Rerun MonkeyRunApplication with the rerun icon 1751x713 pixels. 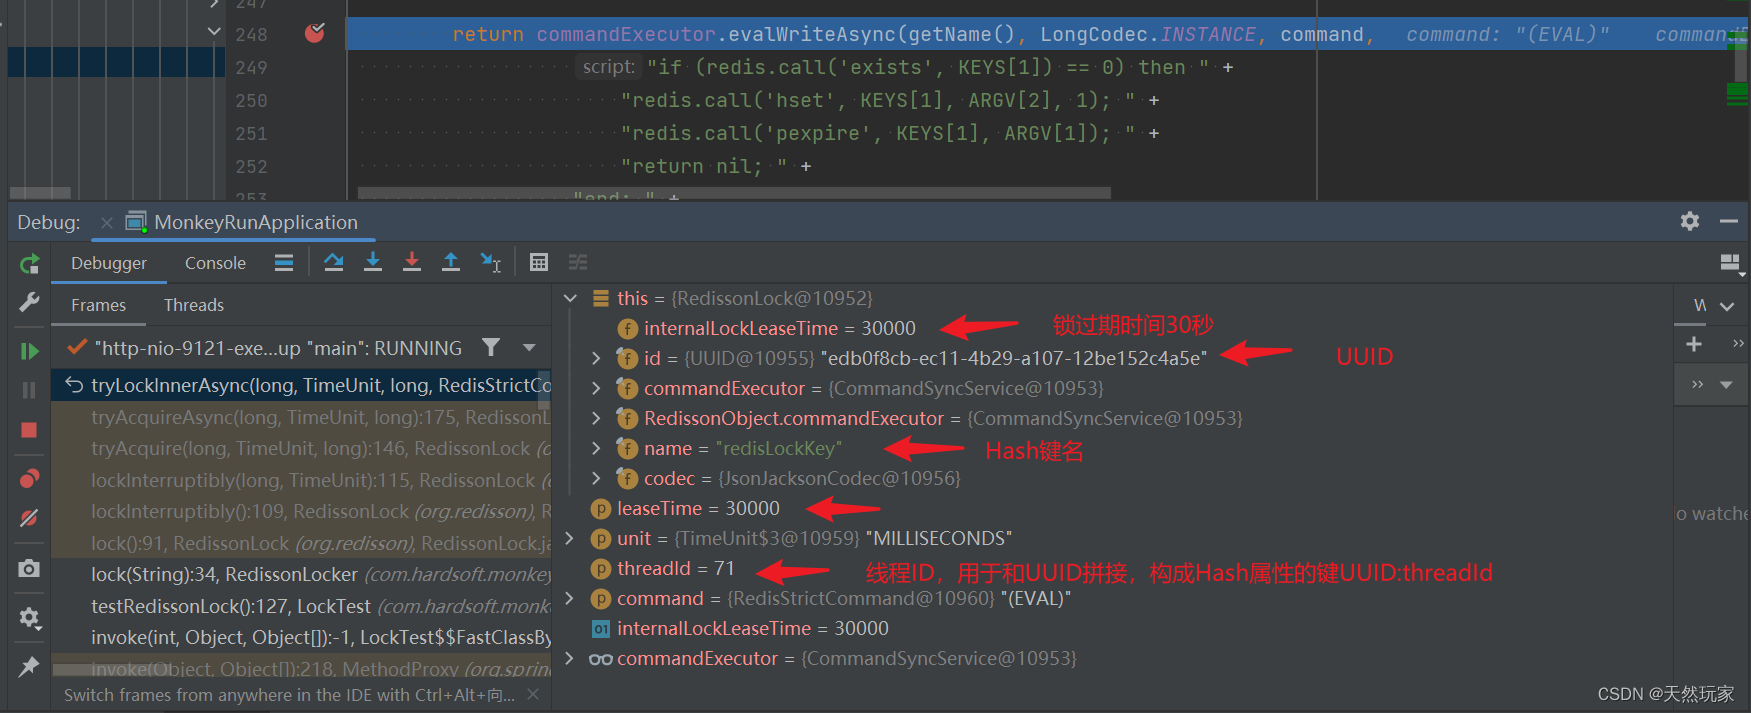pos(30,264)
